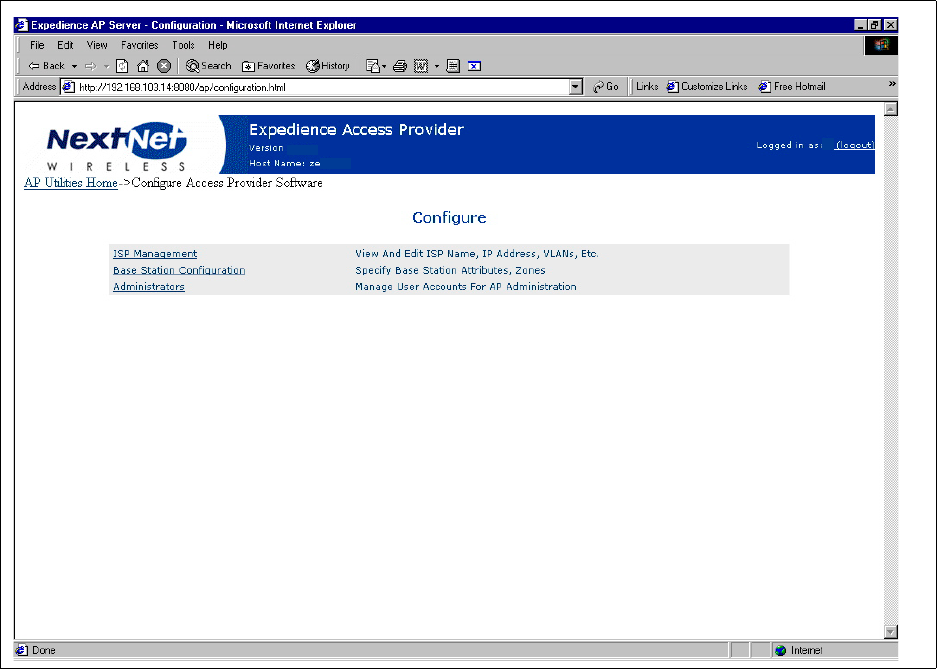
Task: Click the 'Done' status bar text
Action: coord(44,650)
